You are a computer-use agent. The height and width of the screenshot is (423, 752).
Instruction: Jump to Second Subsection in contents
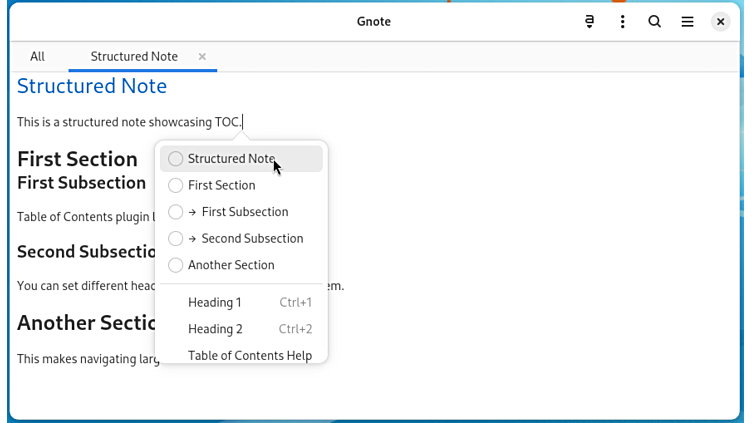251,239
